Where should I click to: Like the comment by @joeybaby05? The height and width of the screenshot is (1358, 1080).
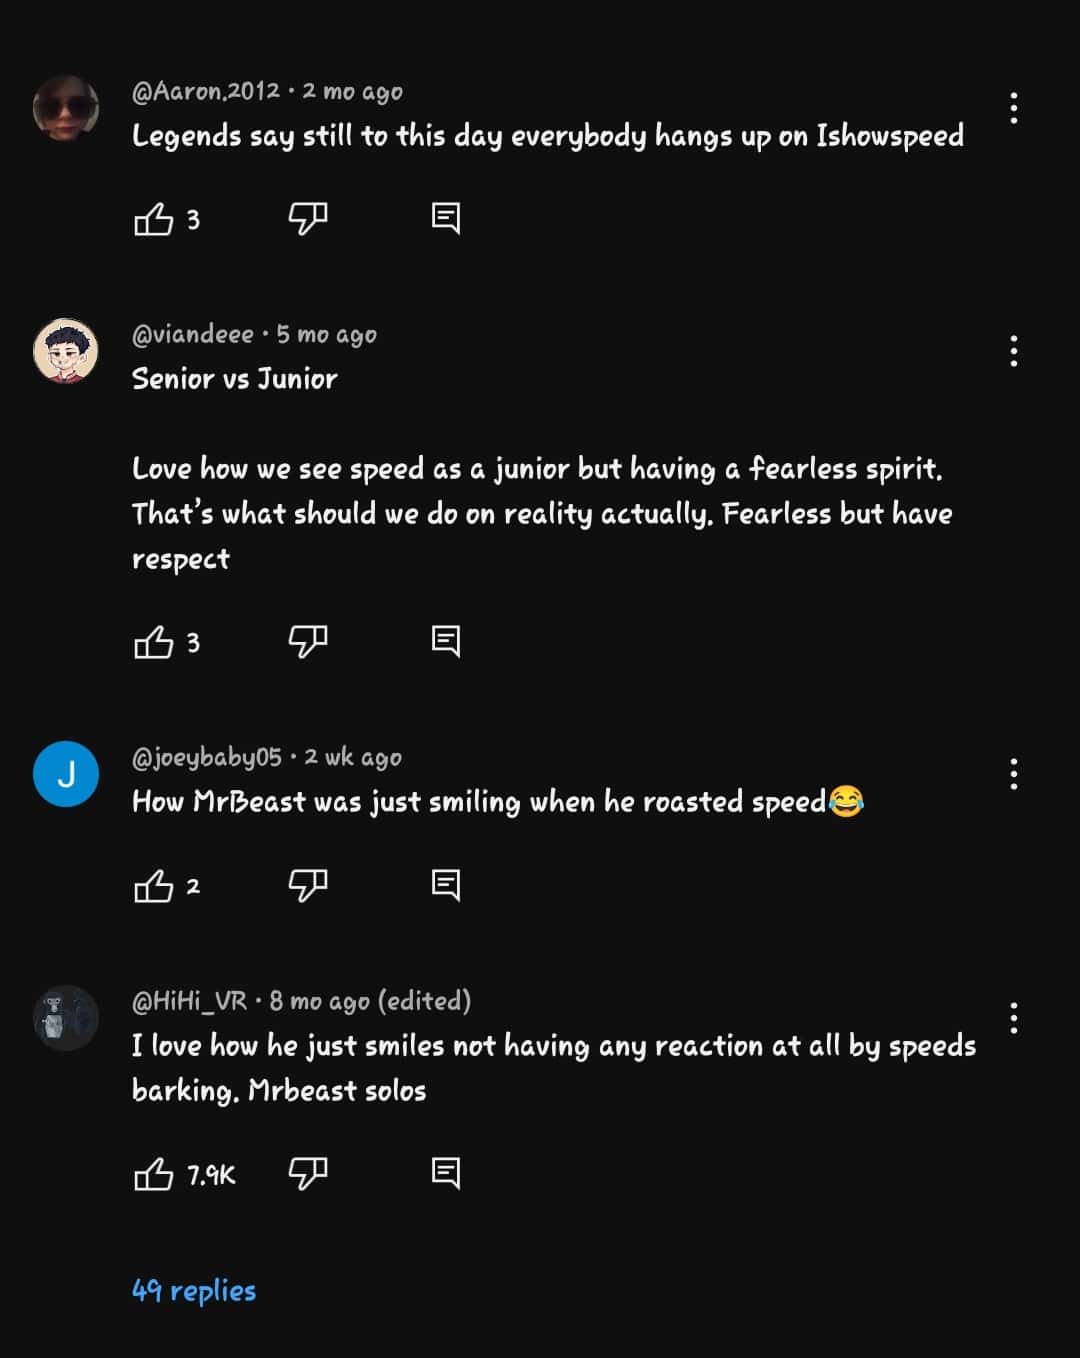coord(155,884)
